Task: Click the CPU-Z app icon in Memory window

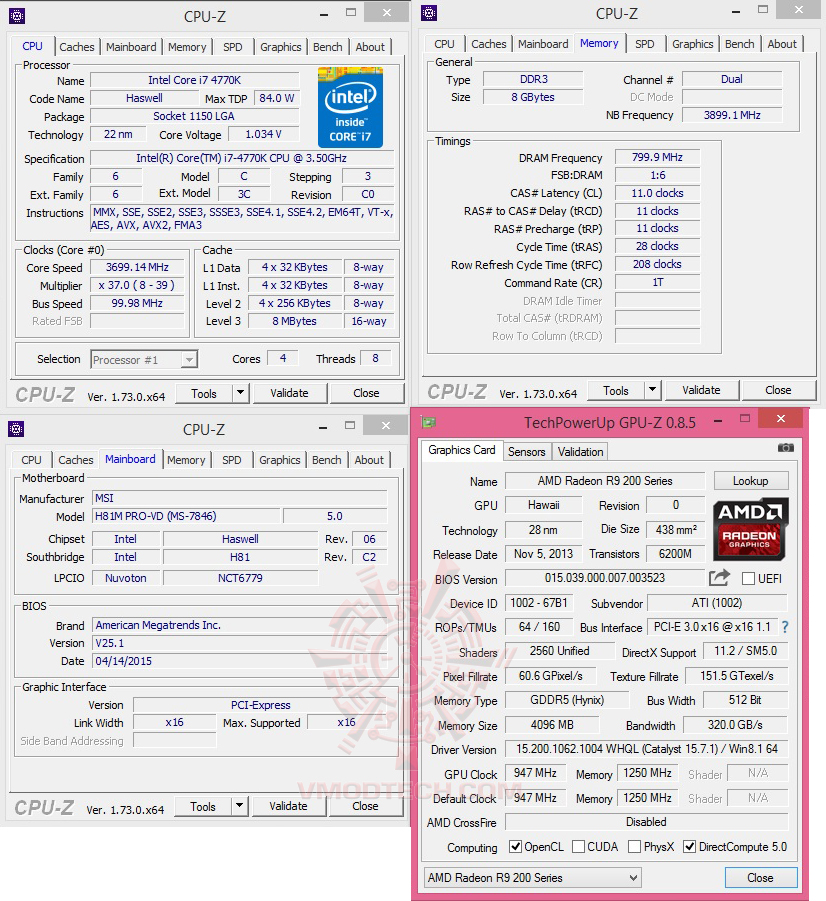Action: click(x=429, y=13)
